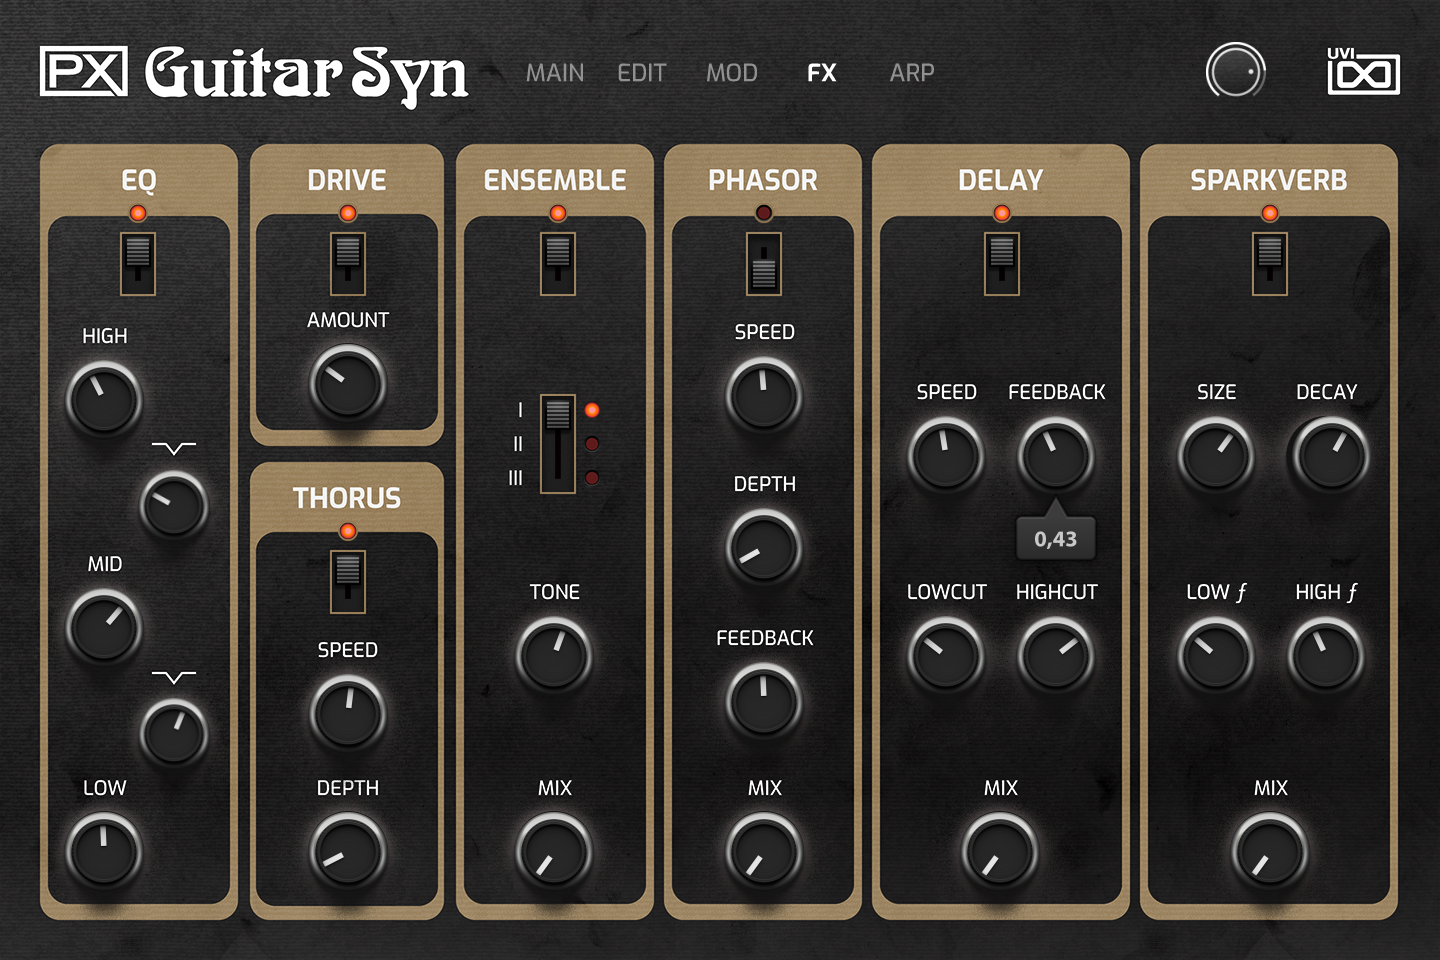The image size is (1440, 960).
Task: Click the Delay LOWCUT knob
Action: point(946,655)
